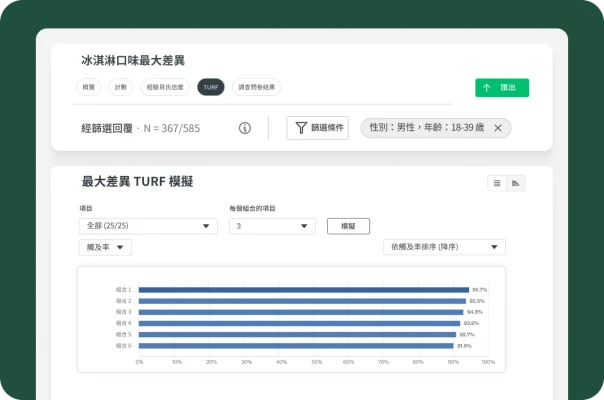The width and height of the screenshot is (604, 400).
Task: Click the 性別：男性，年齡：18-39 歲 filter chip
Action: tap(436, 128)
